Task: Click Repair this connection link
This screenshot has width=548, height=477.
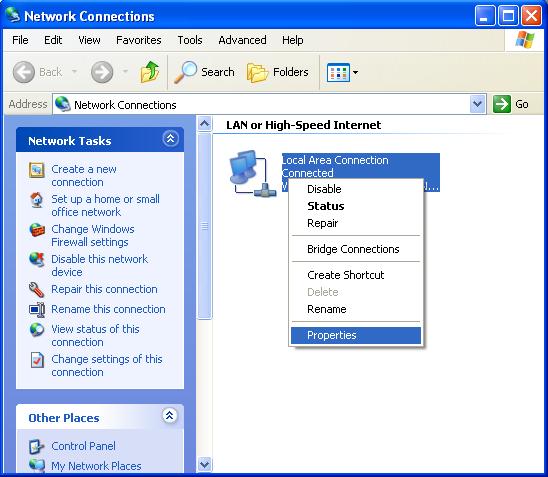Action: point(104,289)
